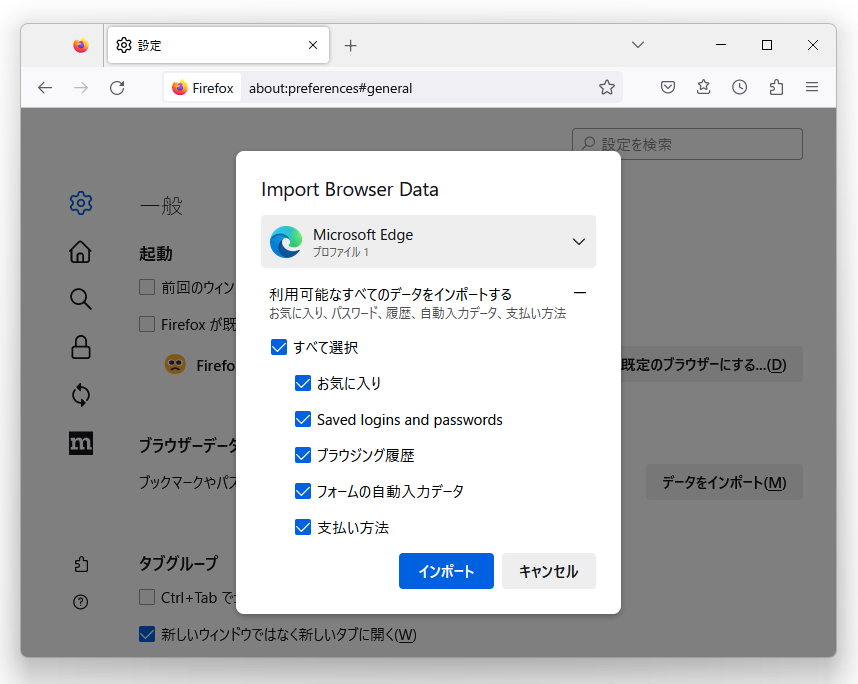The image size is (858, 684).
Task: Uncheck すべて選択 in the import dialog
Action: point(278,347)
